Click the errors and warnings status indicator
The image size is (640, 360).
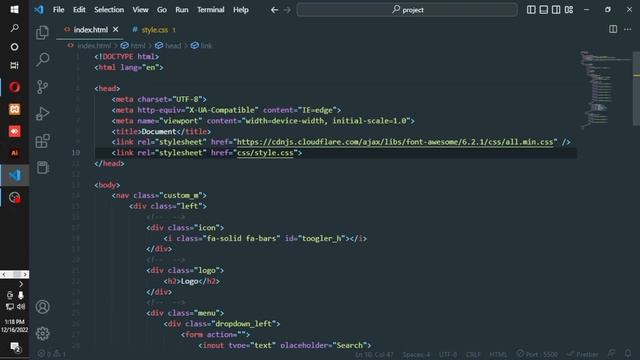pyautogui.click(x=51, y=354)
